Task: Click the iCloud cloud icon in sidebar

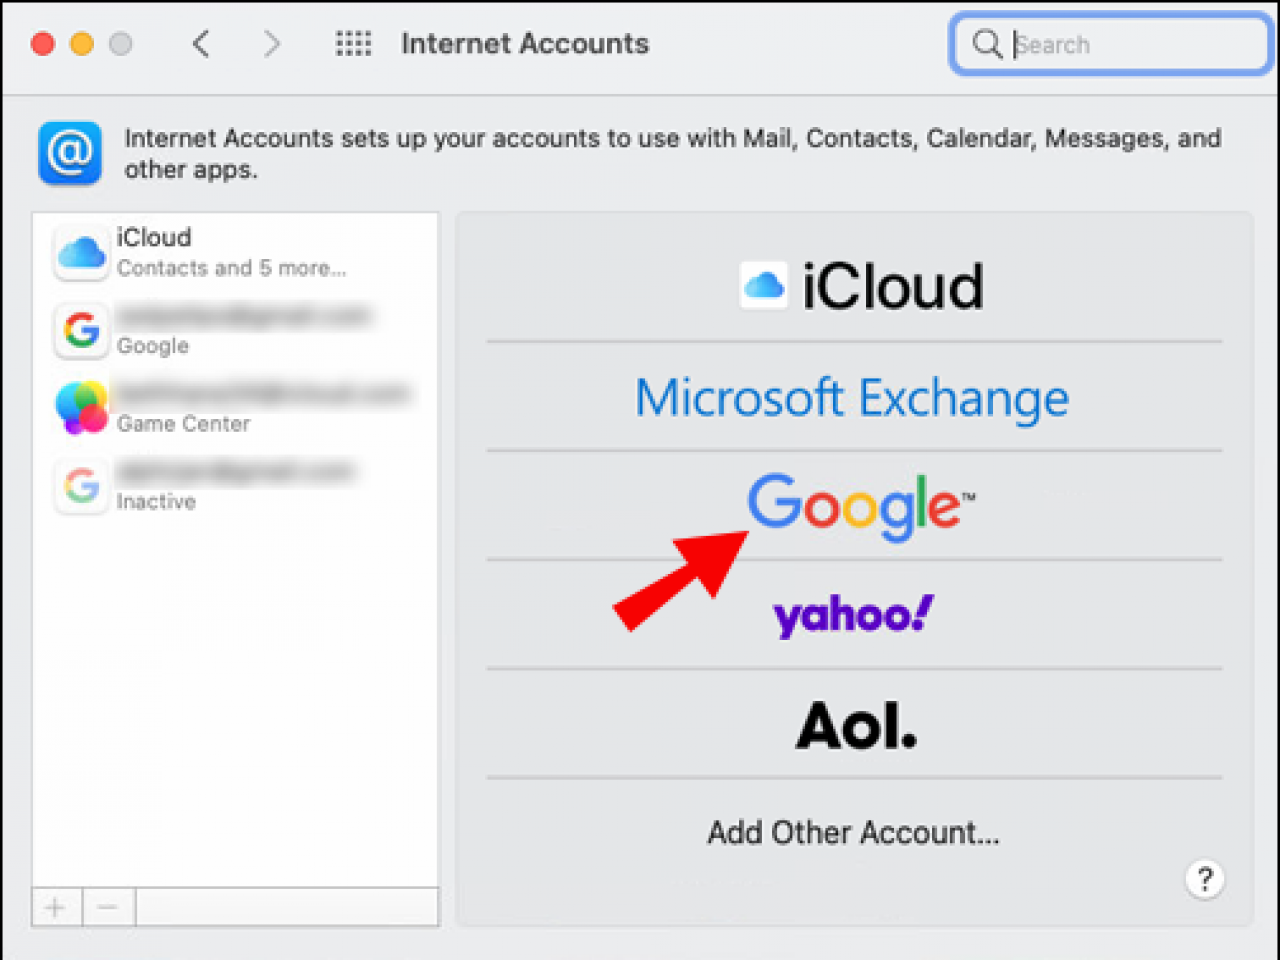Action: click(81, 252)
